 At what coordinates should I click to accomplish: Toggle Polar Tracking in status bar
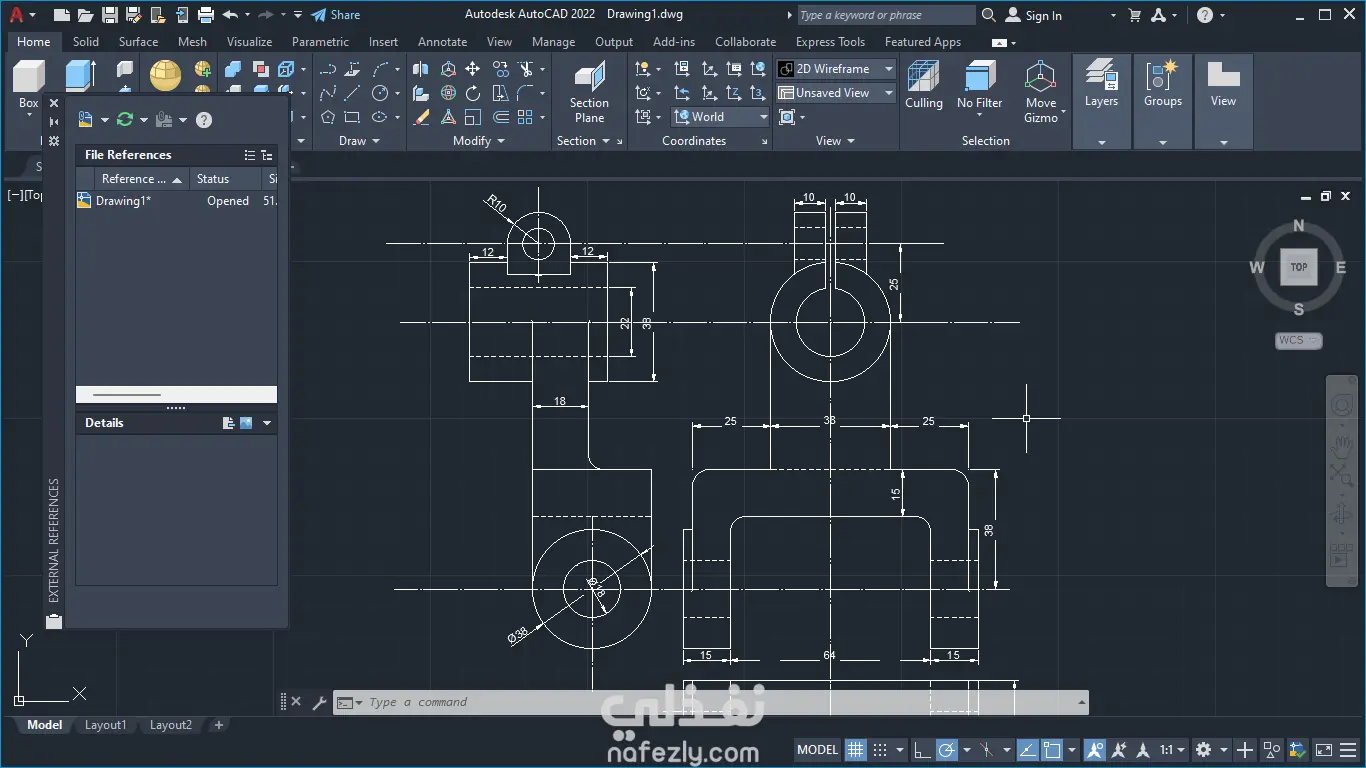pyautogui.click(x=946, y=749)
